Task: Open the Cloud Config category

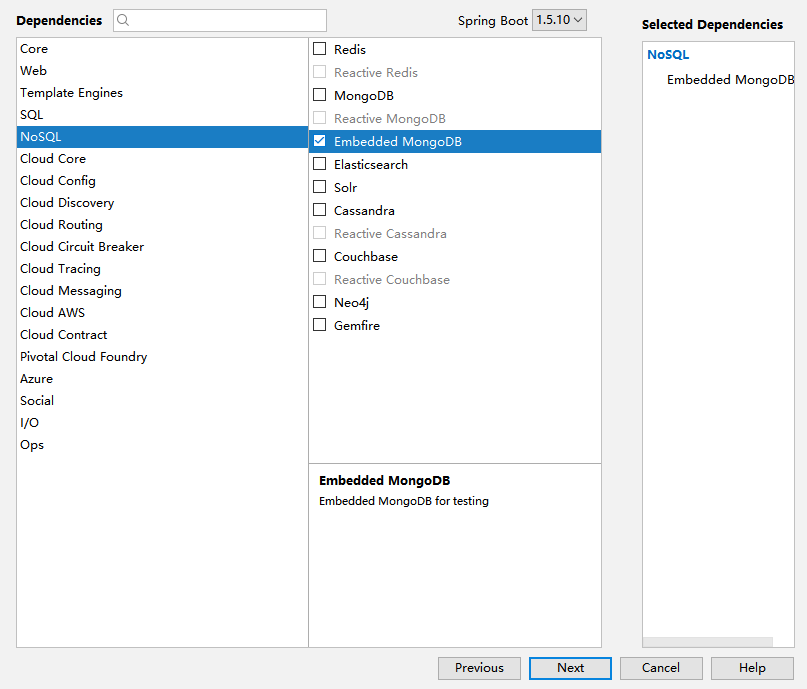Action: (162, 181)
